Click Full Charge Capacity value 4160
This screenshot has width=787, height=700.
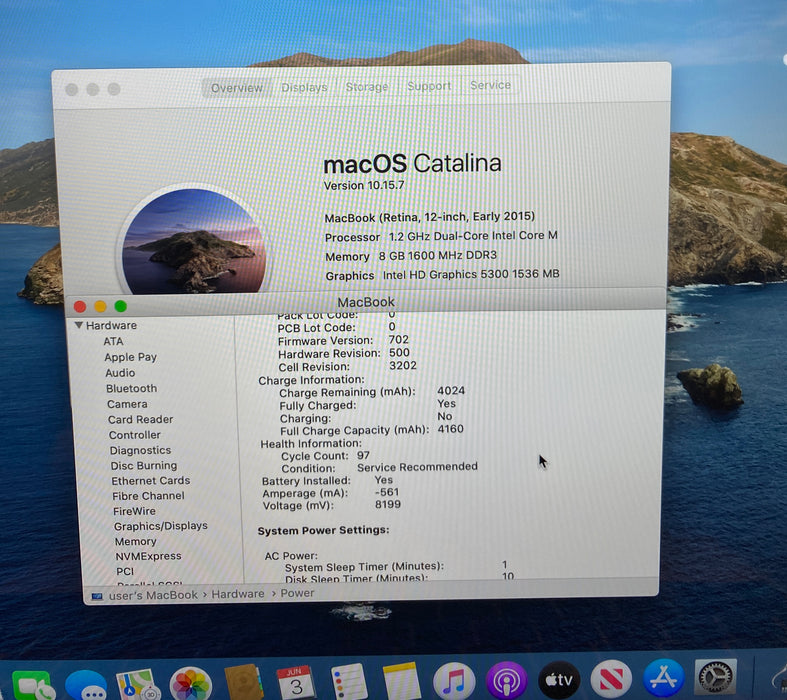pyautogui.click(x=451, y=429)
